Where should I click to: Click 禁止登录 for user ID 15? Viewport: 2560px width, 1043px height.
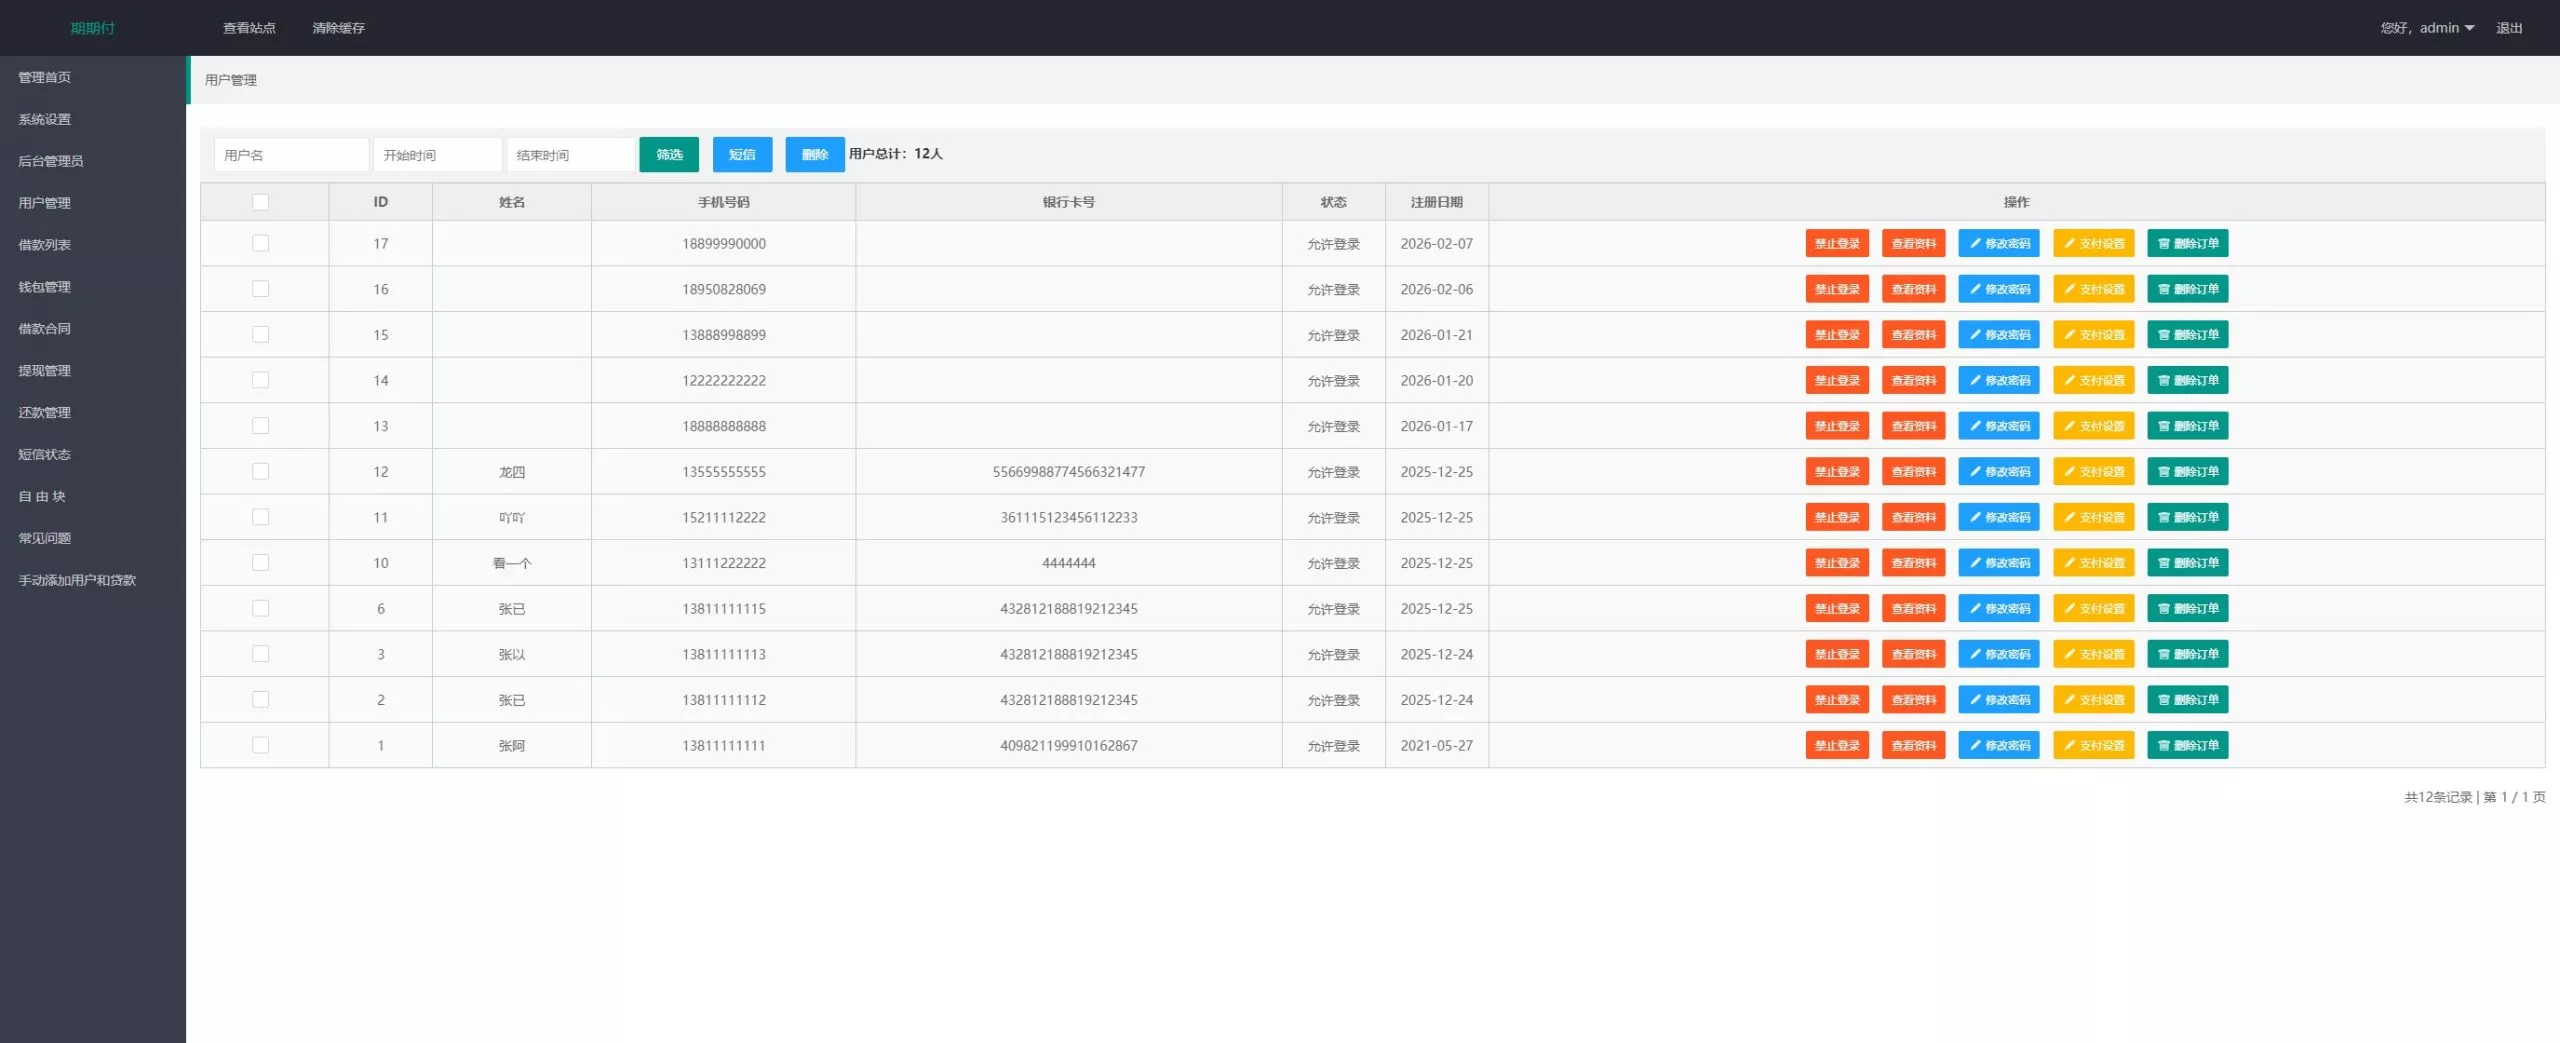point(1837,335)
